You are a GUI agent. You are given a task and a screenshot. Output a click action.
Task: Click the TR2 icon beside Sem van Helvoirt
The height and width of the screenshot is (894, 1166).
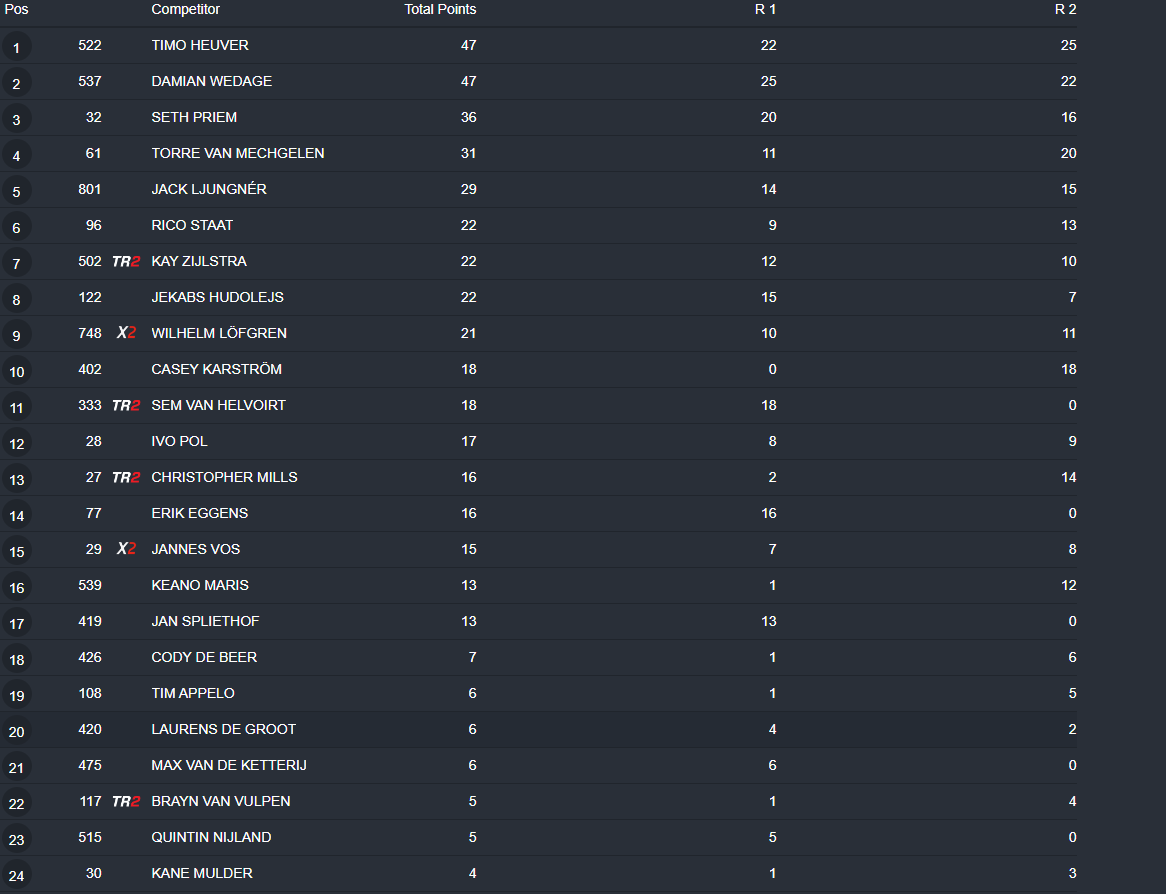tap(125, 406)
